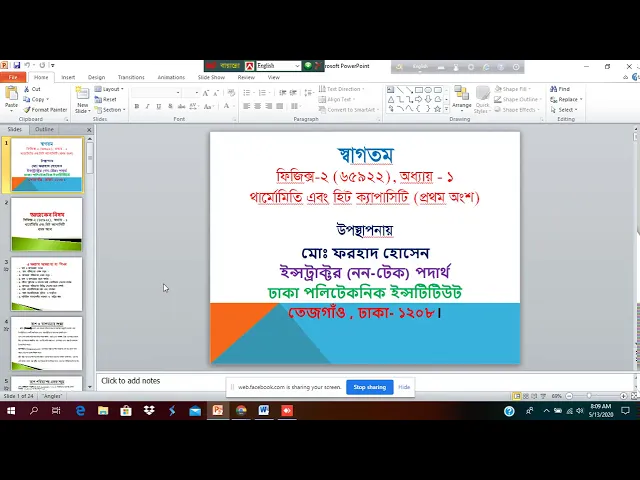Open Find in the Editing group
The width and height of the screenshot is (640, 480).
(560, 89)
